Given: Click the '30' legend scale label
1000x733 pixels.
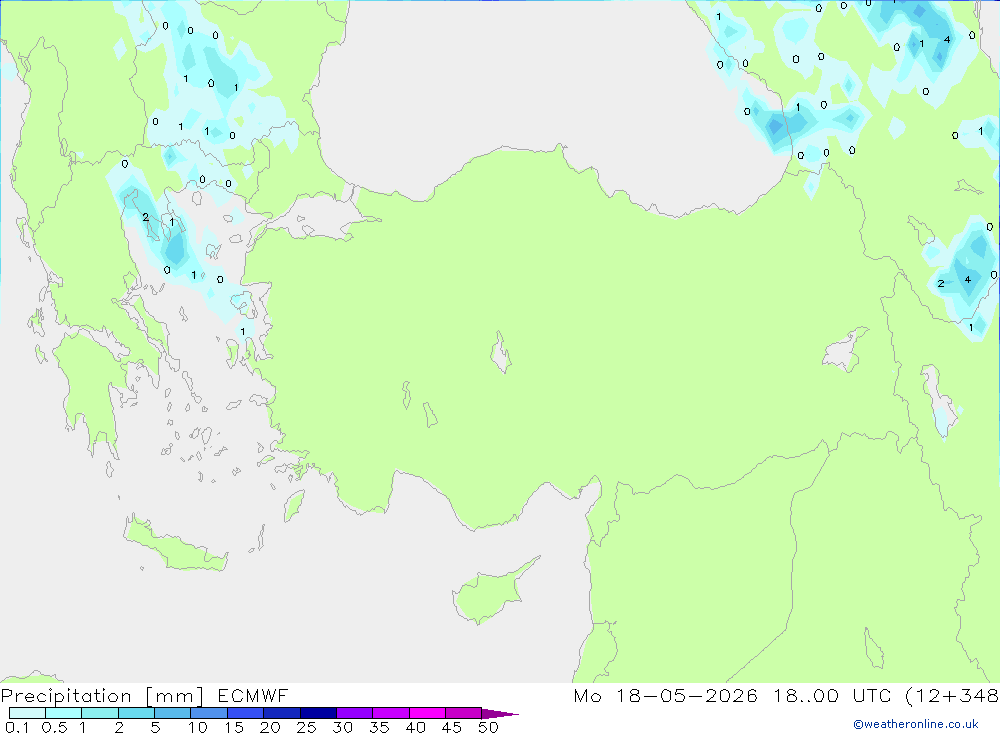Looking at the screenshot, I should [x=342, y=727].
